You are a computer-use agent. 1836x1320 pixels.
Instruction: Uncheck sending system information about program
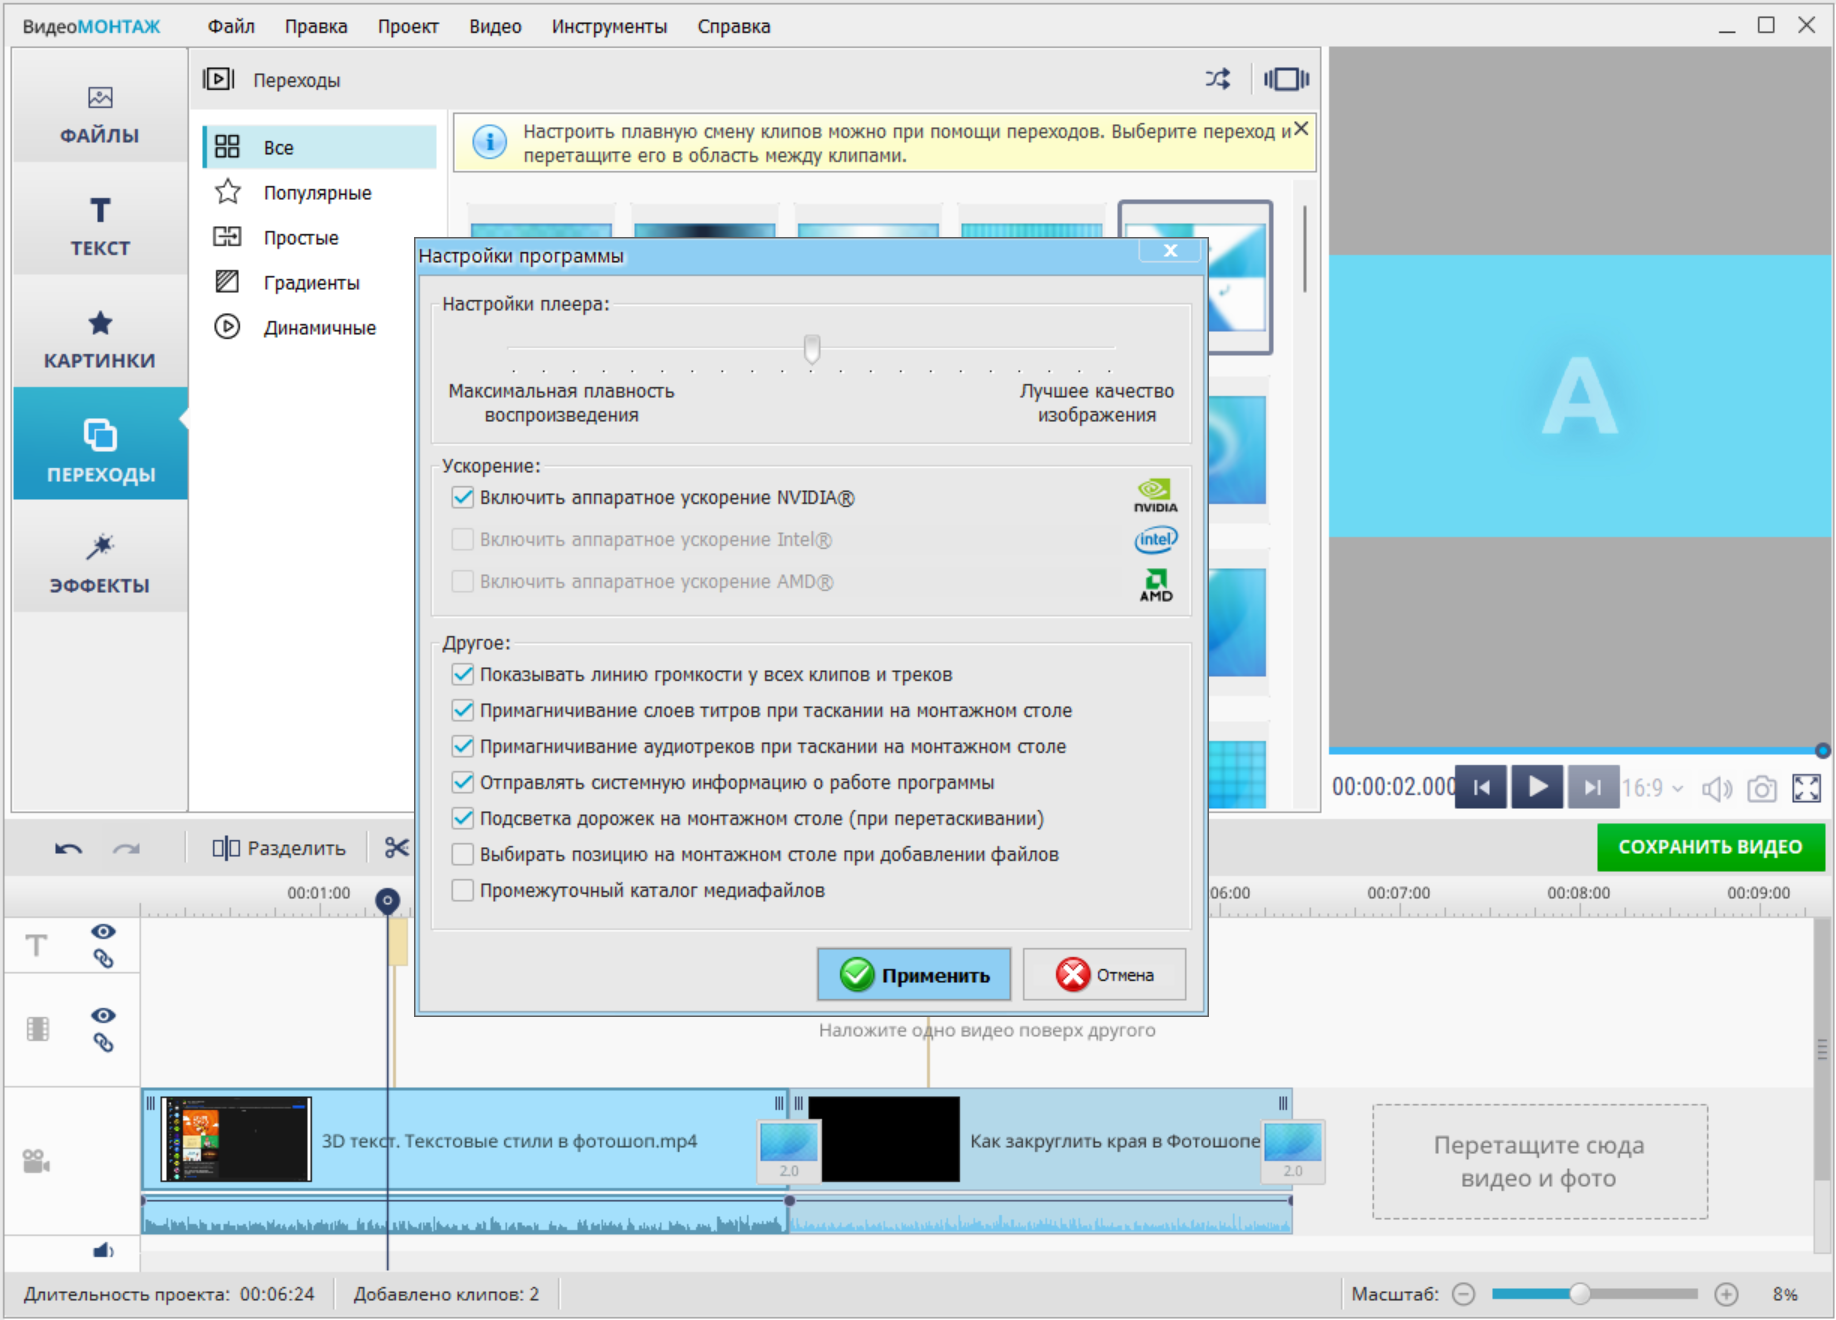pyautogui.click(x=462, y=783)
